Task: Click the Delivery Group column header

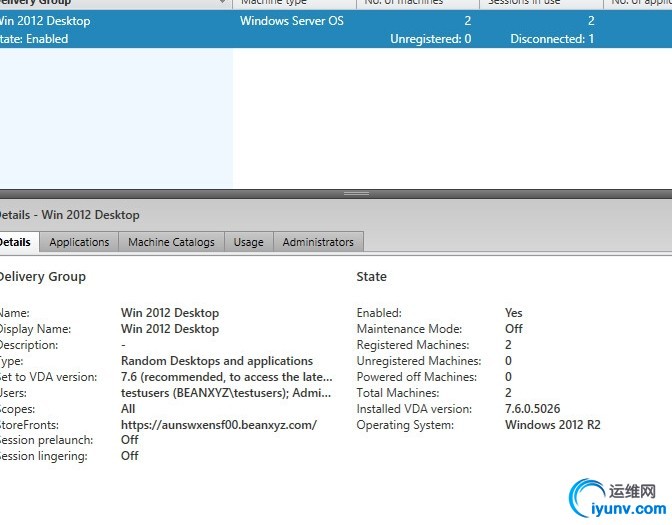Action: click(116, 3)
